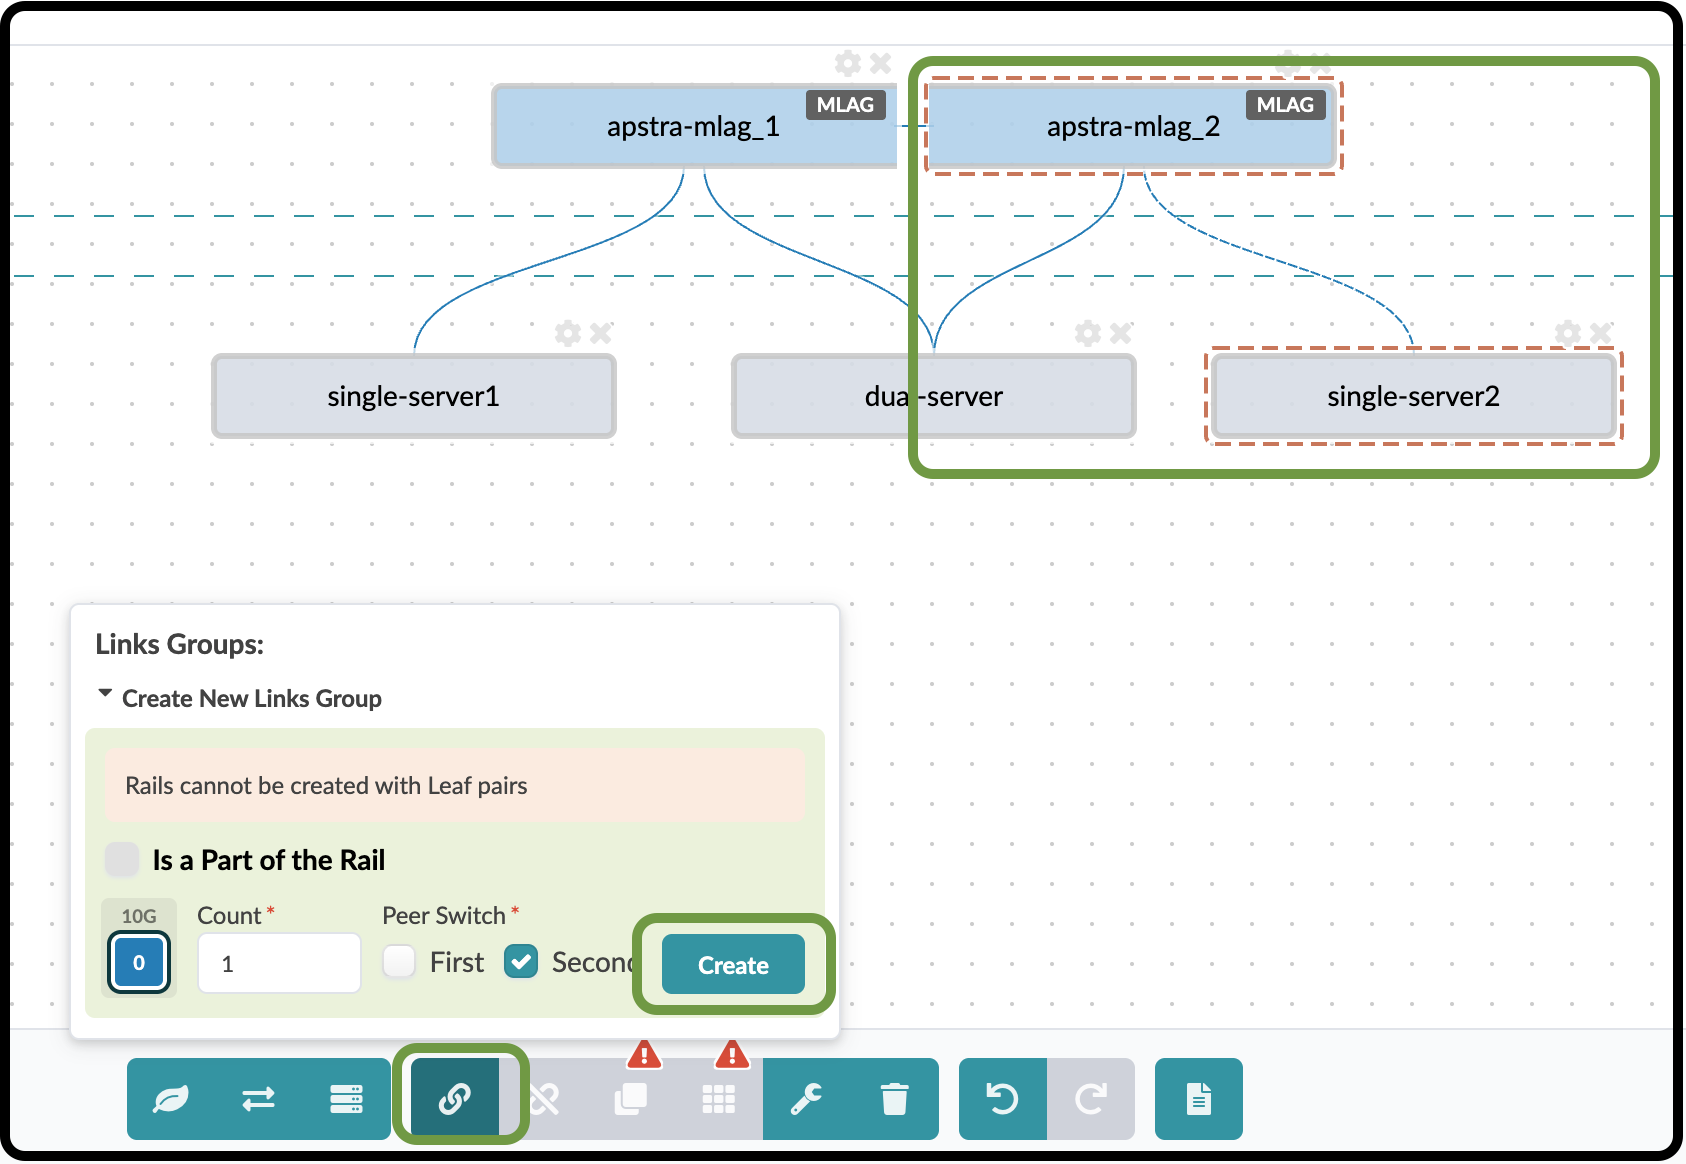
Task: Open gear settings above dual-server
Action: 1088,333
